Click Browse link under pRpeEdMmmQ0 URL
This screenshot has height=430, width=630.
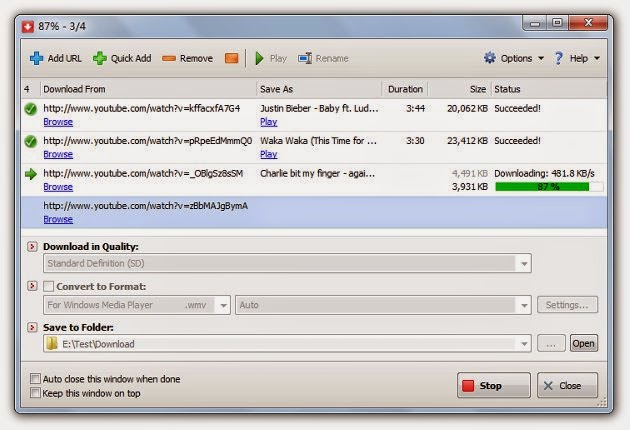click(58, 154)
